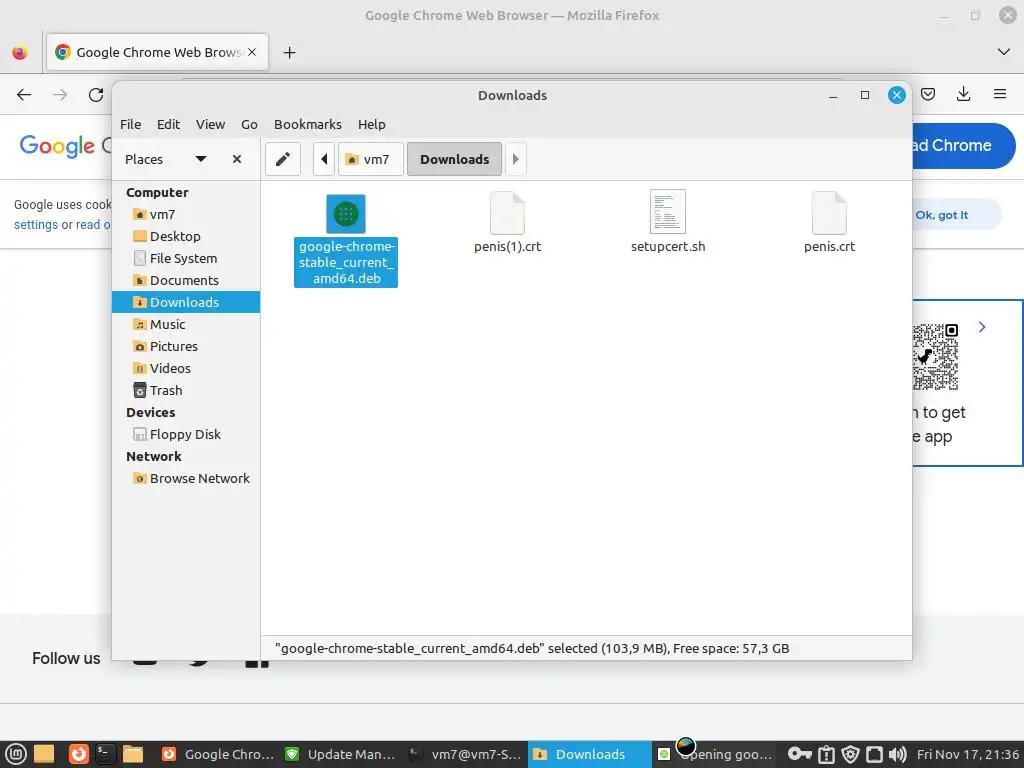Click the cookie settings link

click(36, 225)
